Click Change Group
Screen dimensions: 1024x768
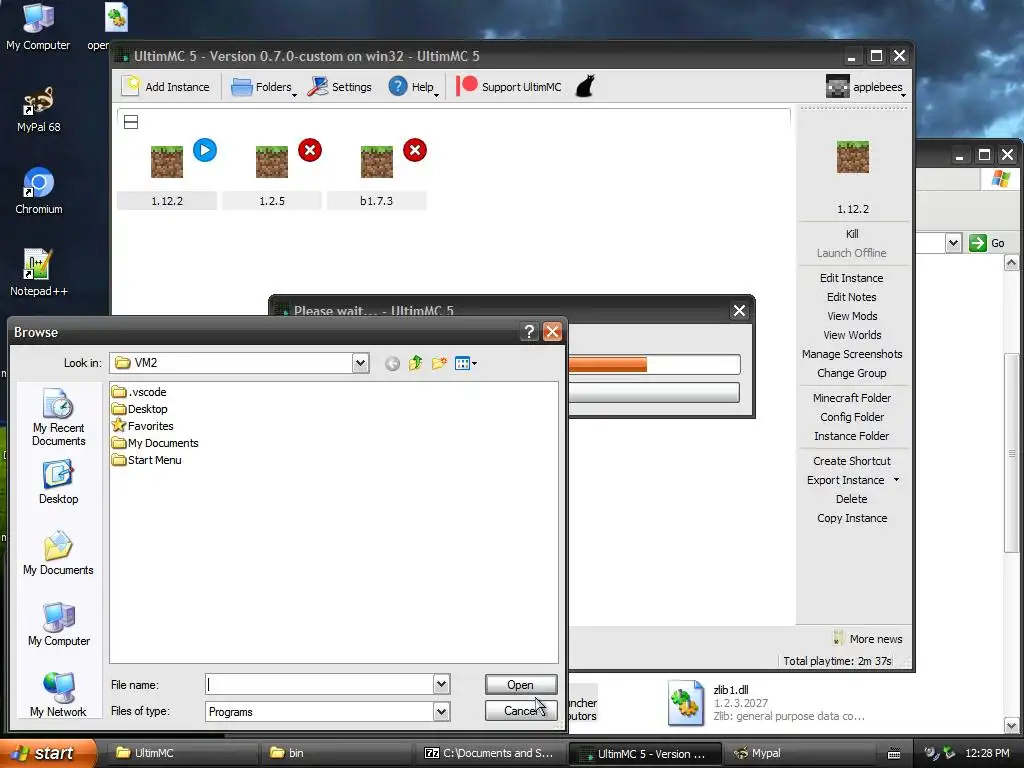click(x=852, y=373)
